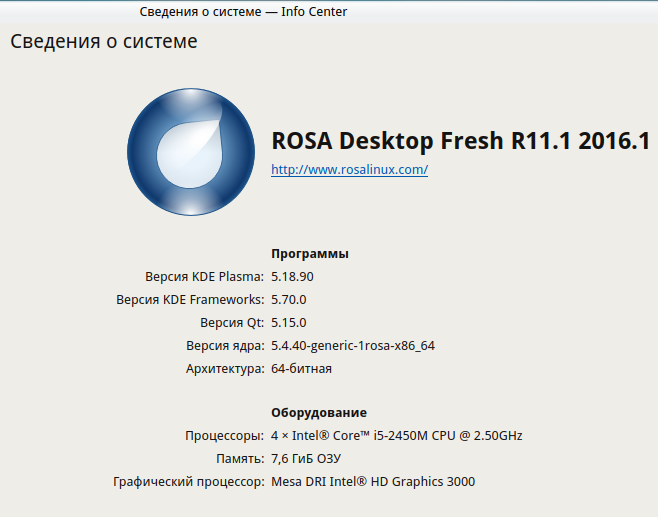Click the 'Оборудование' section header
The width and height of the screenshot is (658, 517).
[x=319, y=413]
